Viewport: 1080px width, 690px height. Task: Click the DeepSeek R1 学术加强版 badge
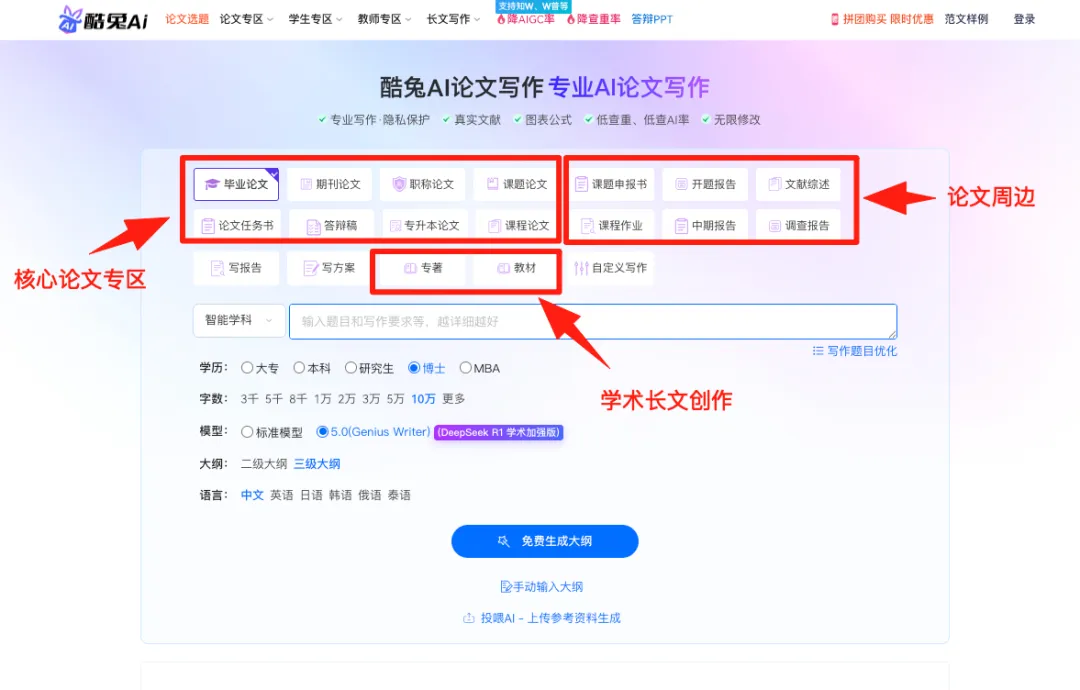click(x=498, y=432)
